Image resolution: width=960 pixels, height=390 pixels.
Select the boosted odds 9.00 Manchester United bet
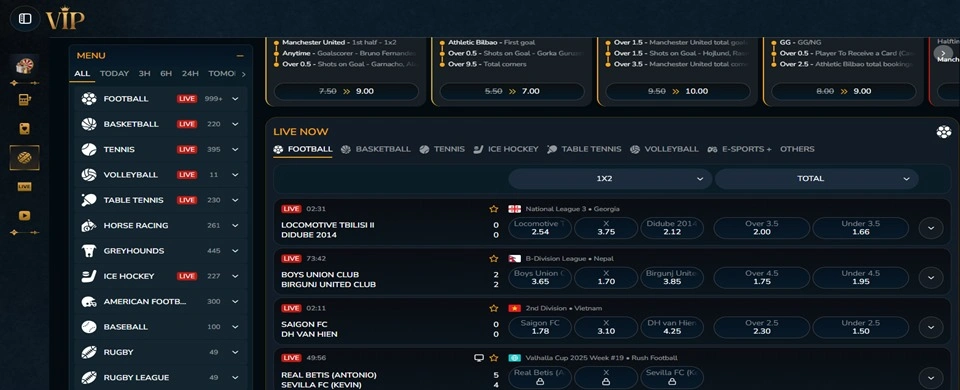point(346,91)
